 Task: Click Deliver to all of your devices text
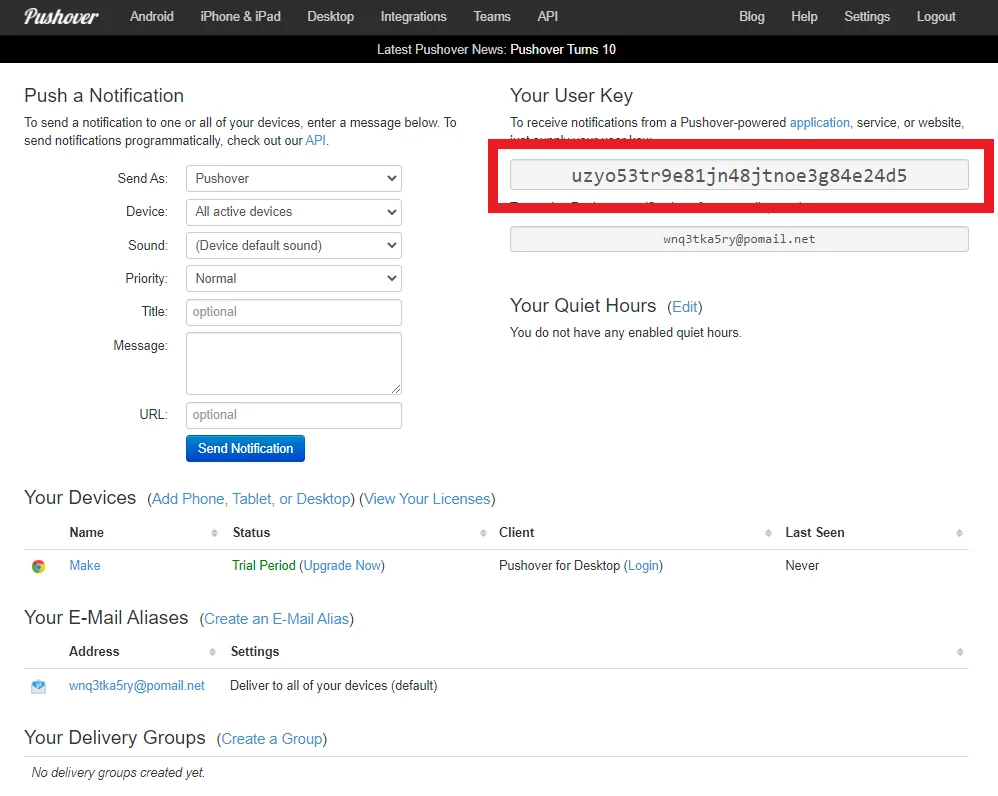click(x=334, y=686)
